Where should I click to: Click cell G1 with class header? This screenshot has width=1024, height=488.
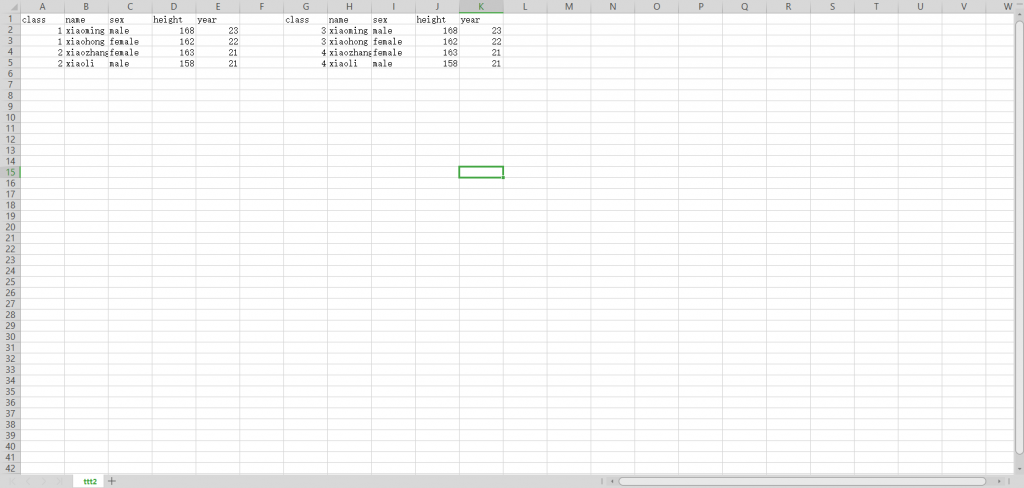point(305,19)
